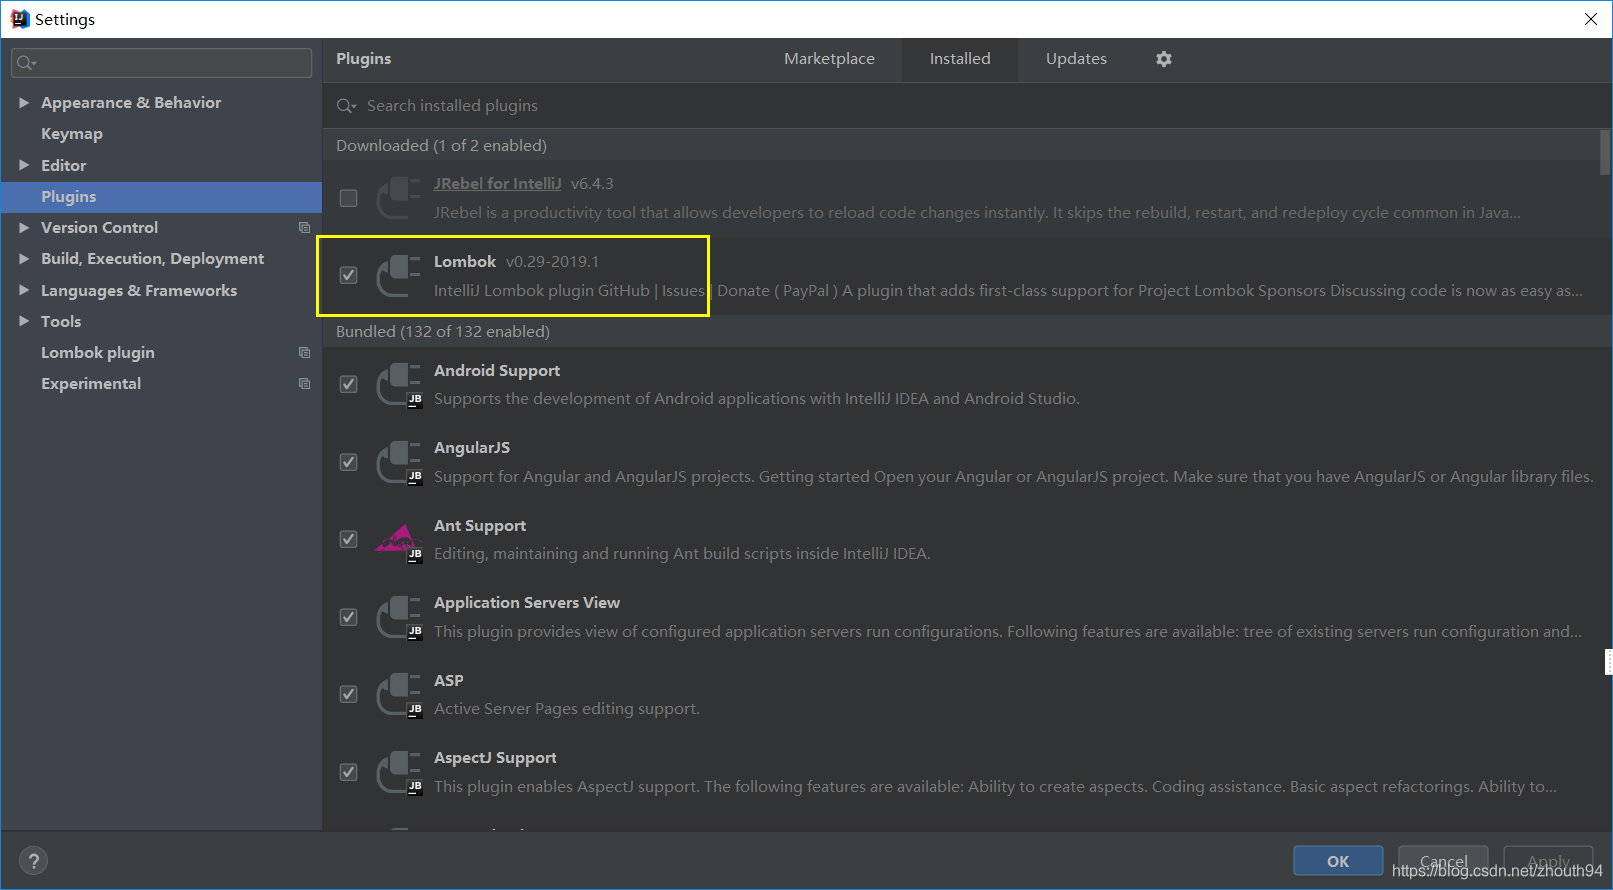Switch to the Installed tab
Viewport: 1613px width, 890px height.
pyautogui.click(x=960, y=59)
